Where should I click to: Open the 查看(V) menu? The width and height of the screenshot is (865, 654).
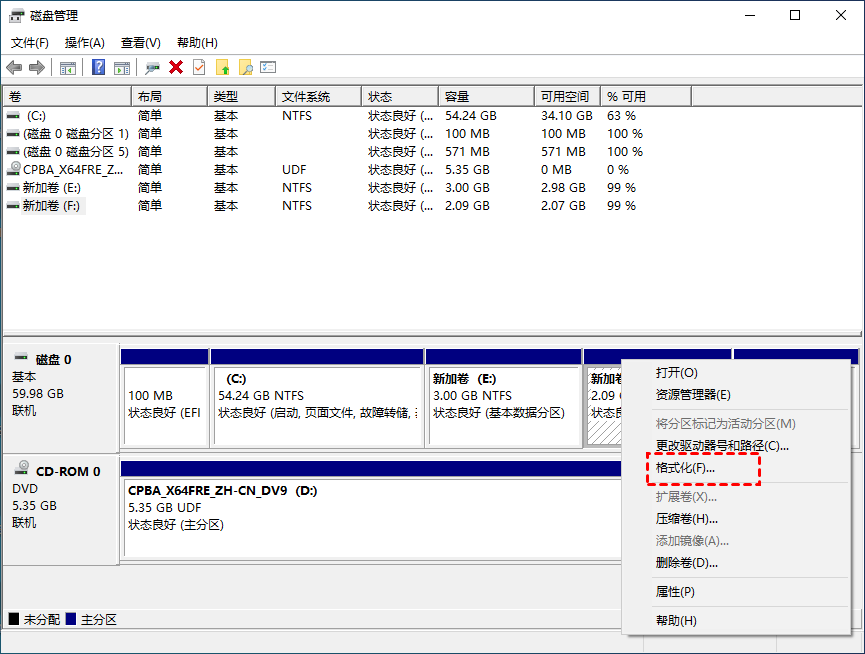point(140,43)
